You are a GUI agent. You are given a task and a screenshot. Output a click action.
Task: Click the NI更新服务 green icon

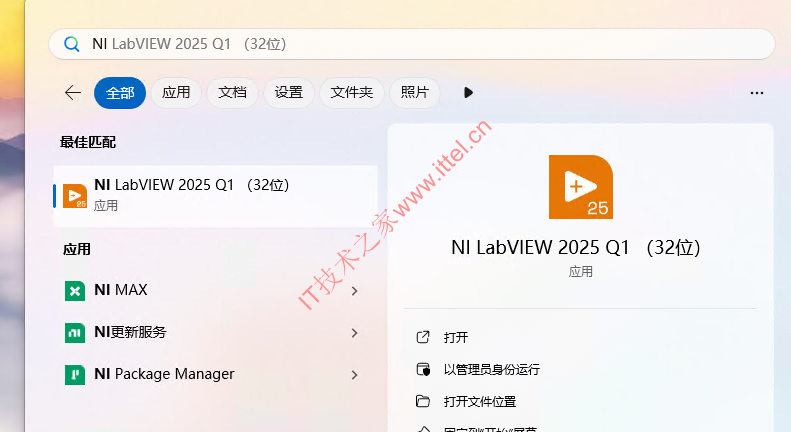75,333
